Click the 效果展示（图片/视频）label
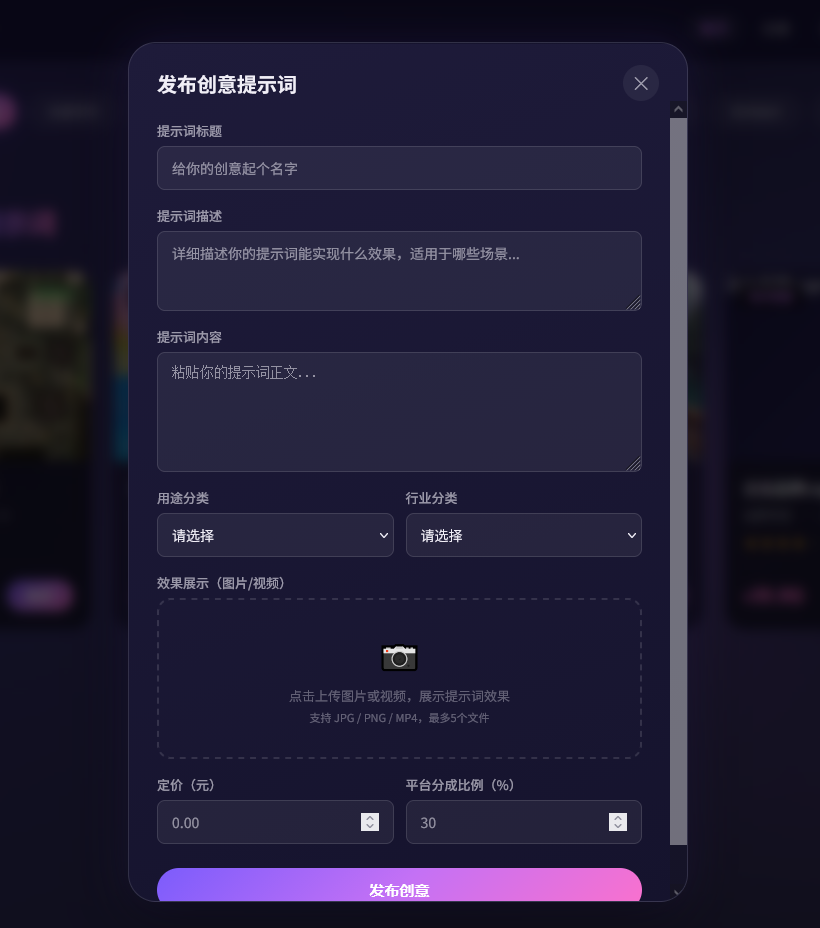820x928 pixels. click(x=221, y=583)
